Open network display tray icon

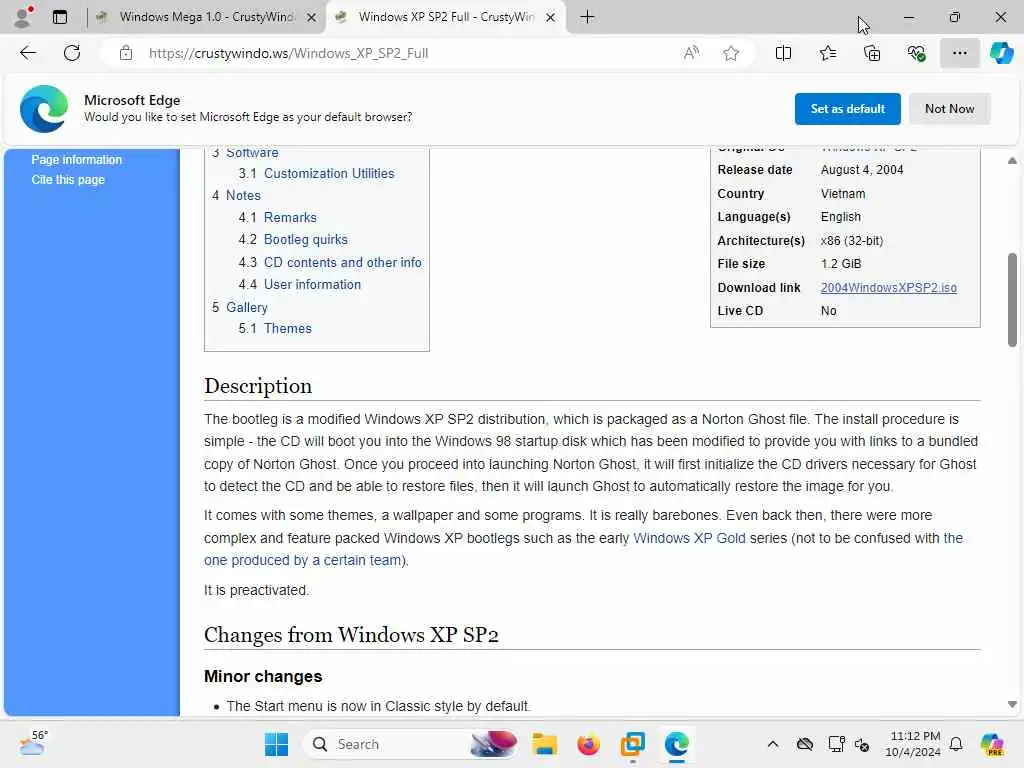point(836,744)
